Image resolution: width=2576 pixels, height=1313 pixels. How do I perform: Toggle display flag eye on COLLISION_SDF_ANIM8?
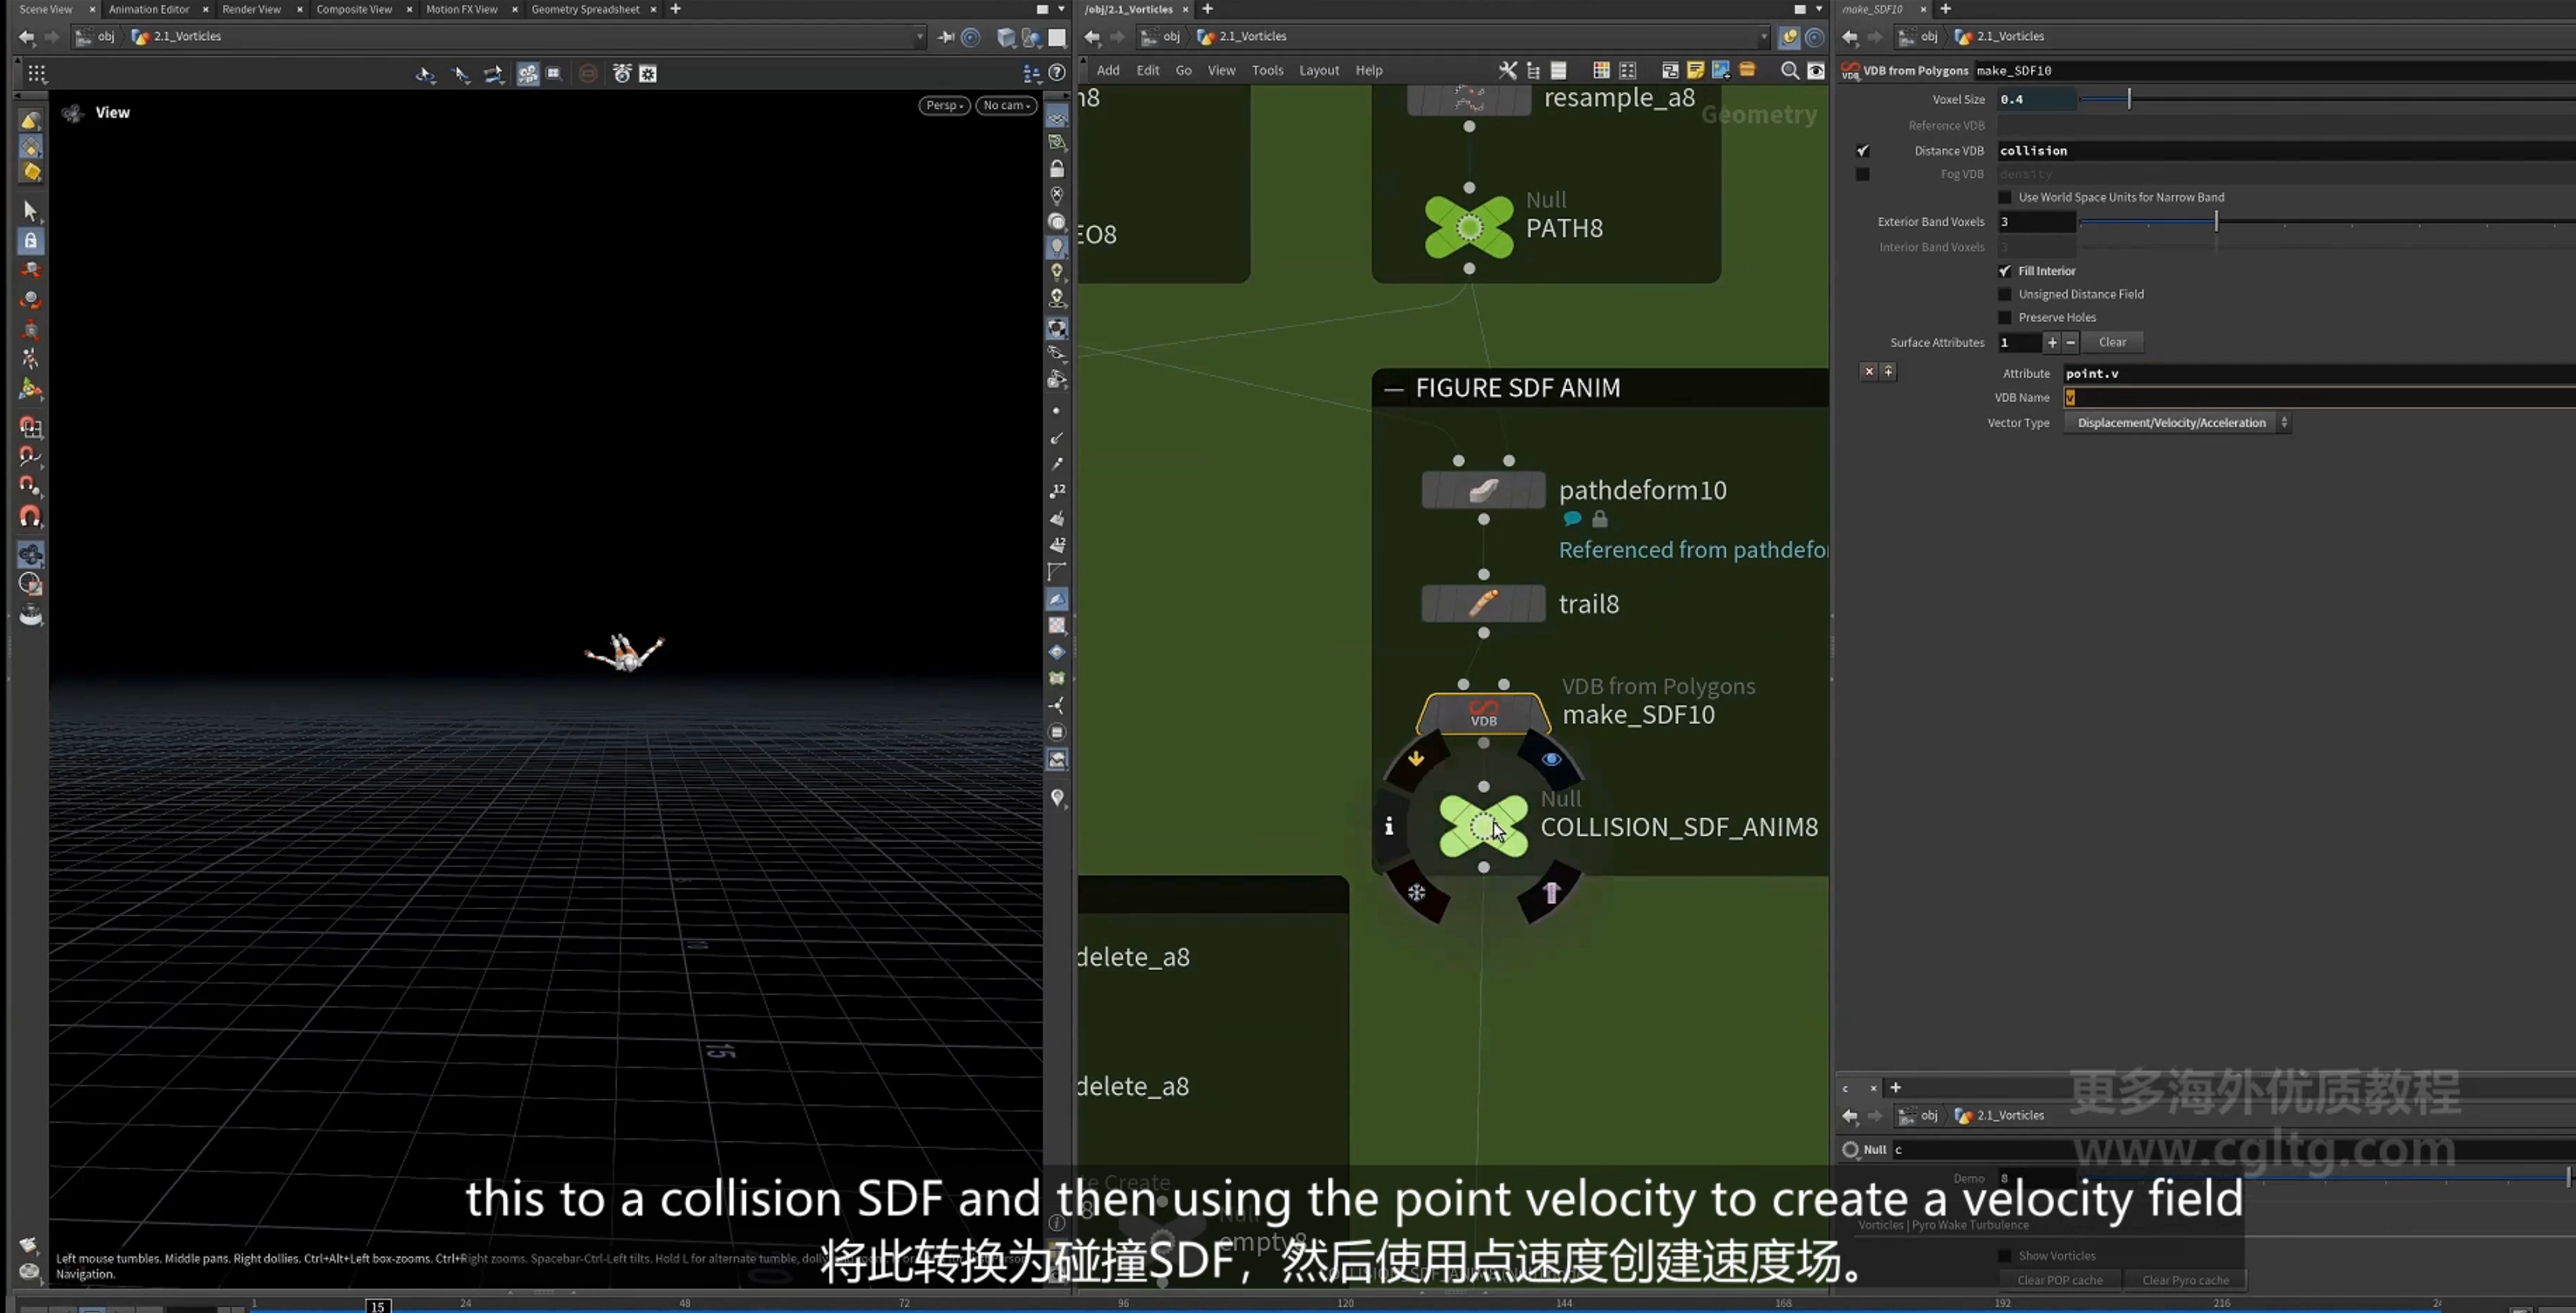click(x=1551, y=759)
